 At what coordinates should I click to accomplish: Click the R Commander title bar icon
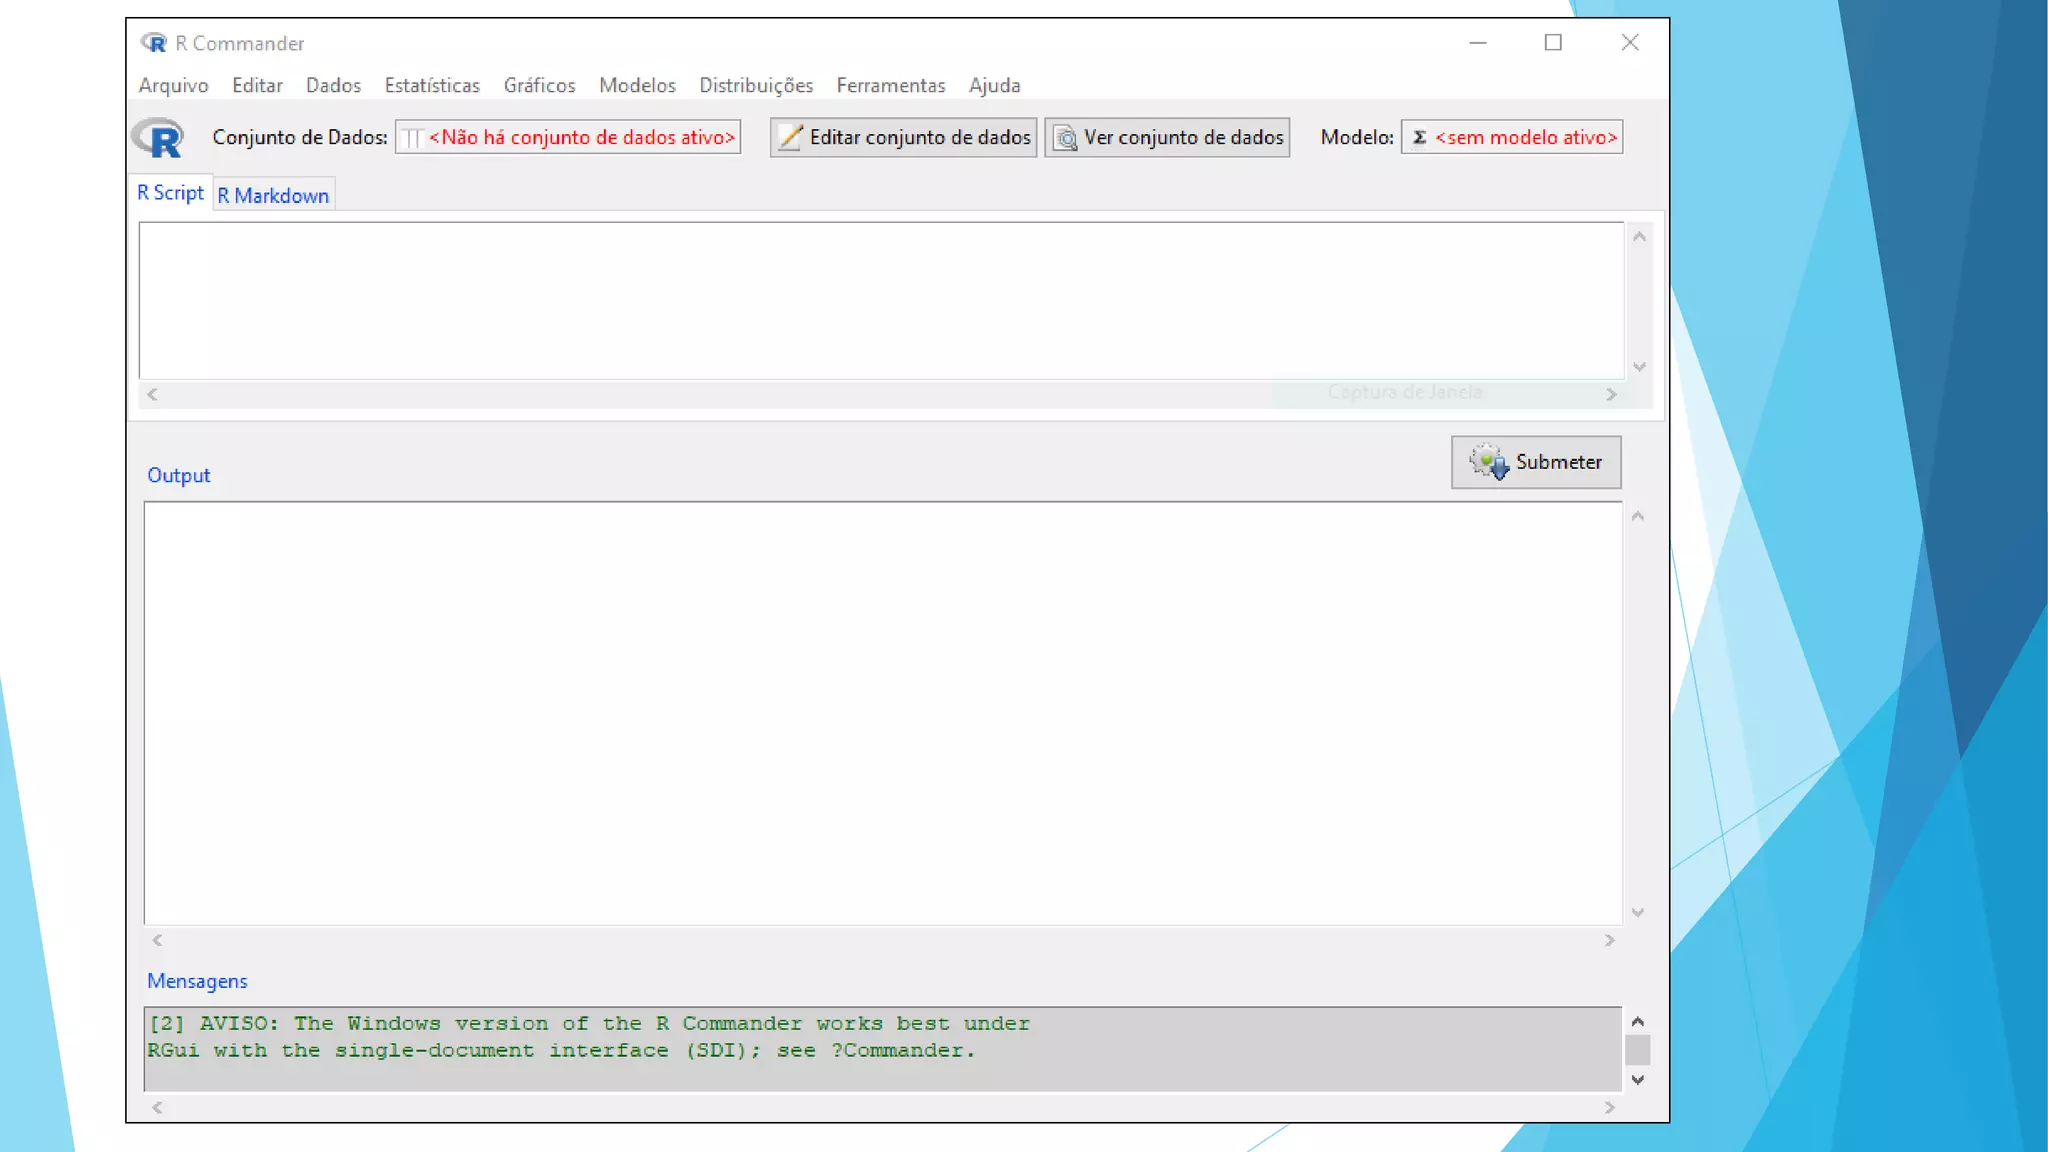click(x=154, y=43)
